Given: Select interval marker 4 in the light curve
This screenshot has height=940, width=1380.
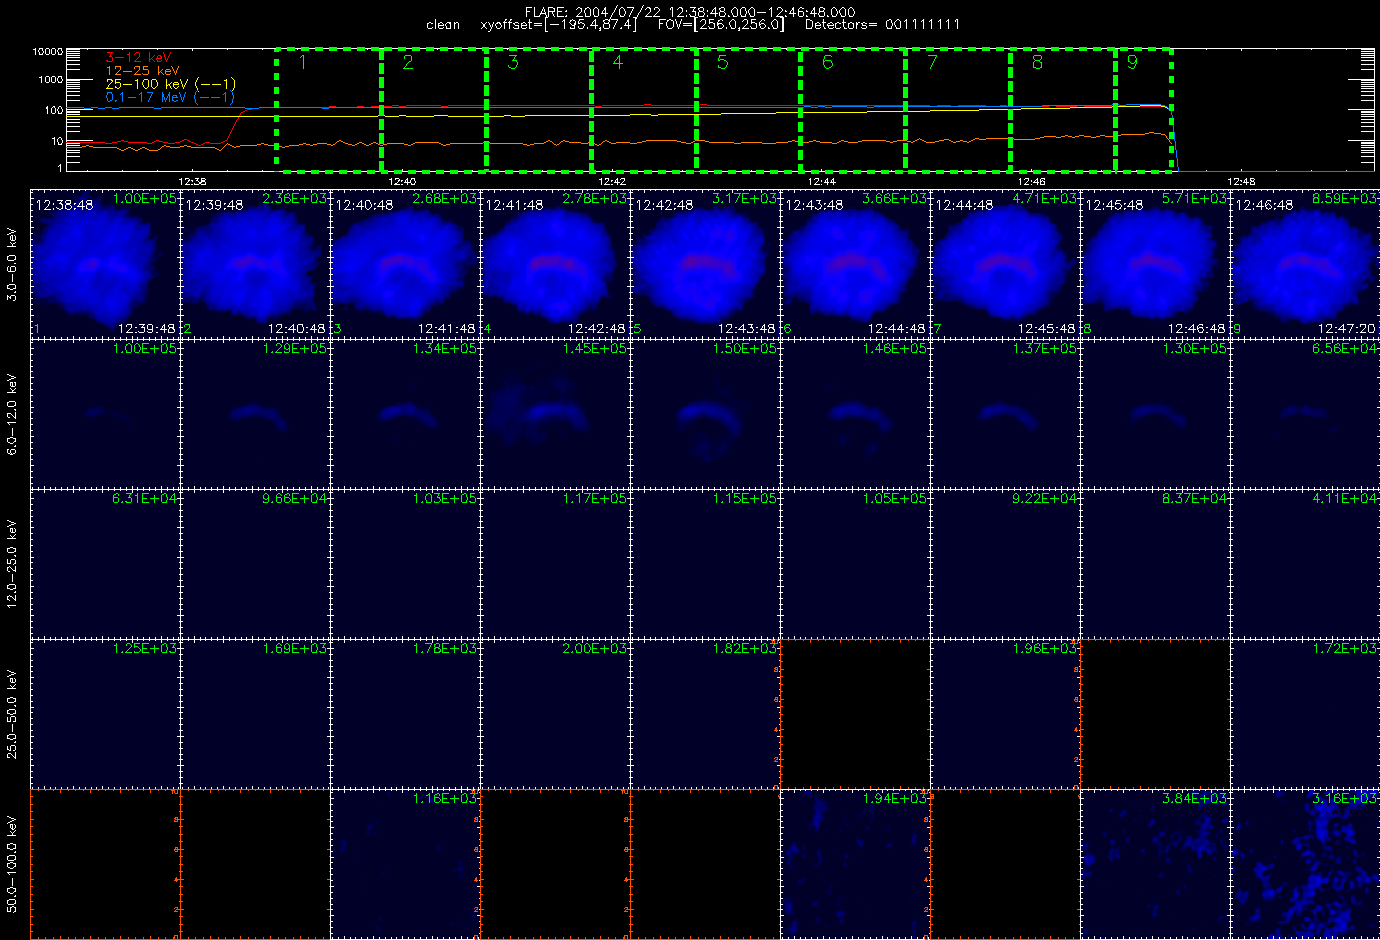Looking at the screenshot, I should (618, 62).
